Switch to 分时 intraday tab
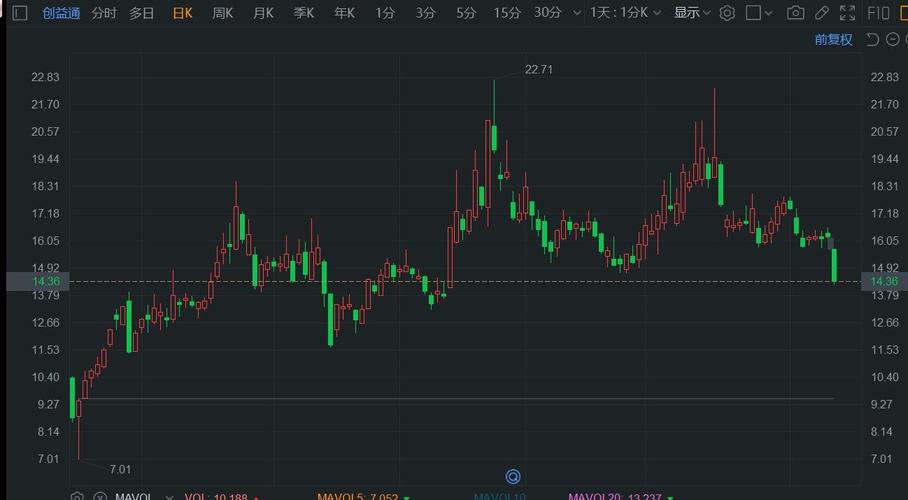The width and height of the screenshot is (908, 500). pos(103,13)
